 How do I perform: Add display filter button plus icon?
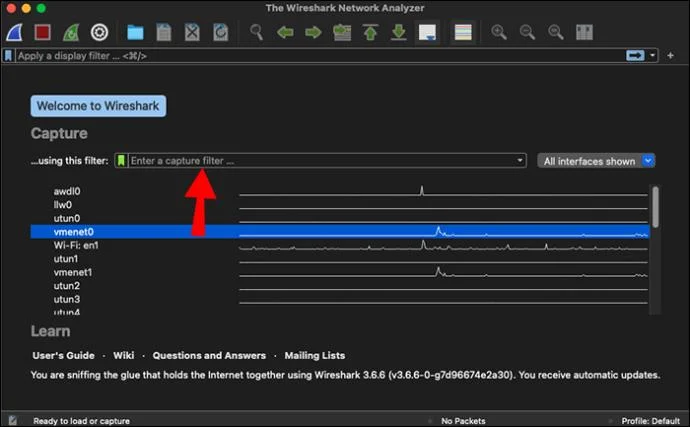(670, 55)
